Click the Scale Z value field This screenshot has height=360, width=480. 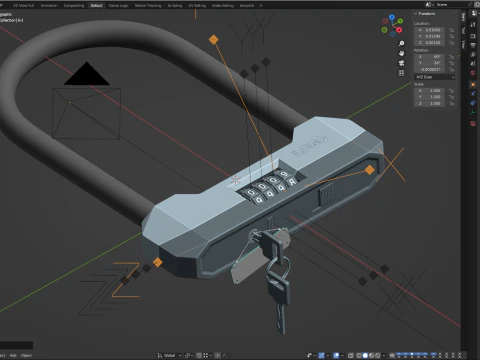pyautogui.click(x=430, y=103)
